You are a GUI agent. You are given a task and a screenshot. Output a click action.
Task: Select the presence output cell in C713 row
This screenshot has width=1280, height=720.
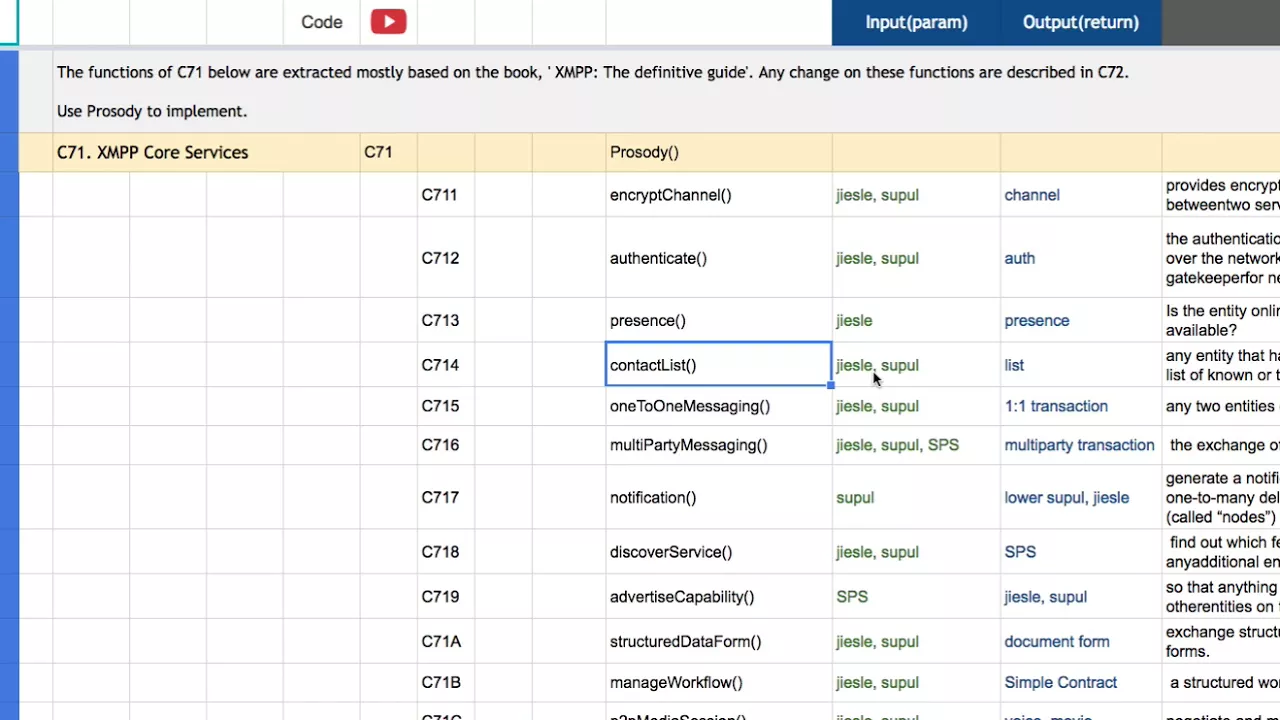point(1081,320)
